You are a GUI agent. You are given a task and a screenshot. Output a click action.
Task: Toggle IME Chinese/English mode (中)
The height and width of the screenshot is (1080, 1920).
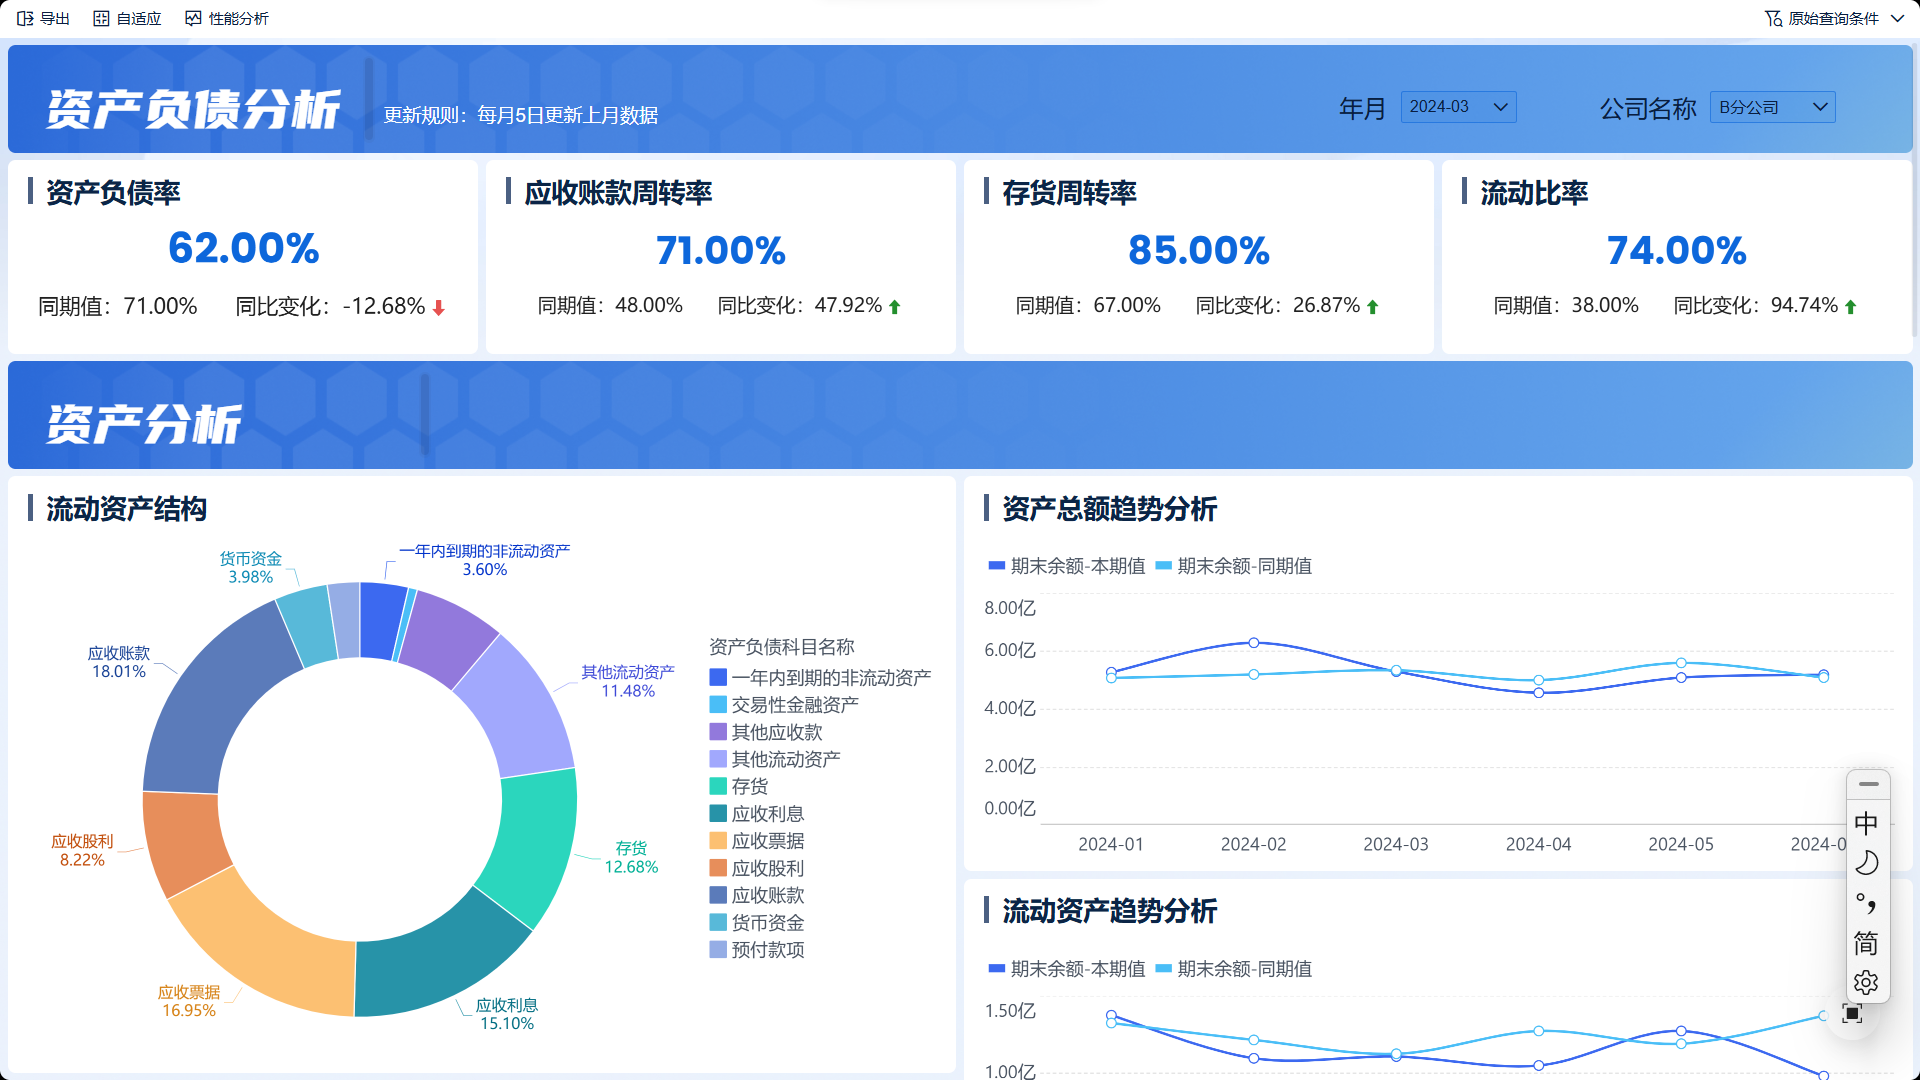[x=1866, y=823]
